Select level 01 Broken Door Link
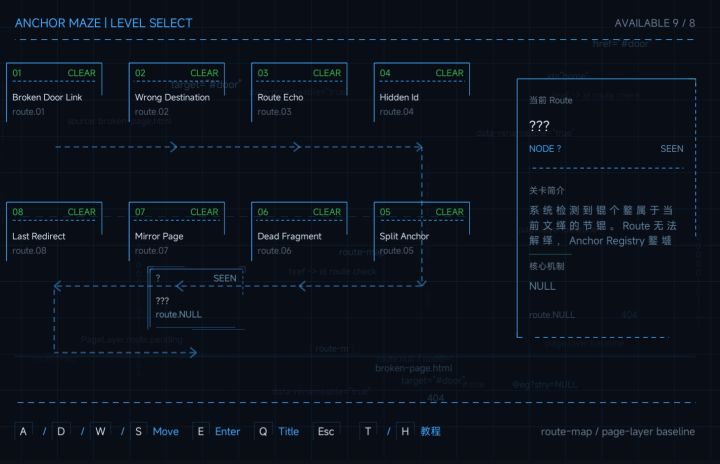This screenshot has height=464, width=720. 54,92
